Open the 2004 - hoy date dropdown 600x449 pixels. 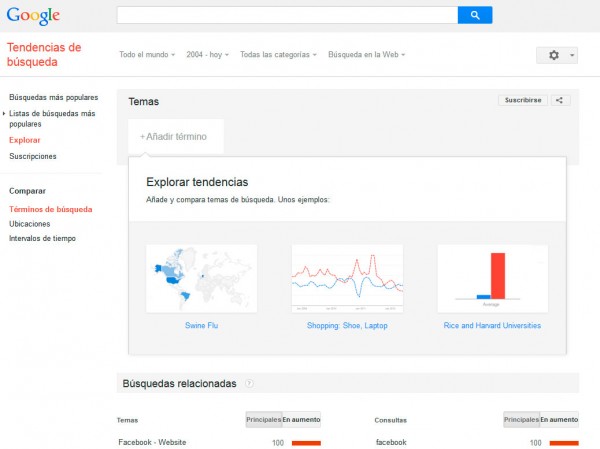point(209,55)
